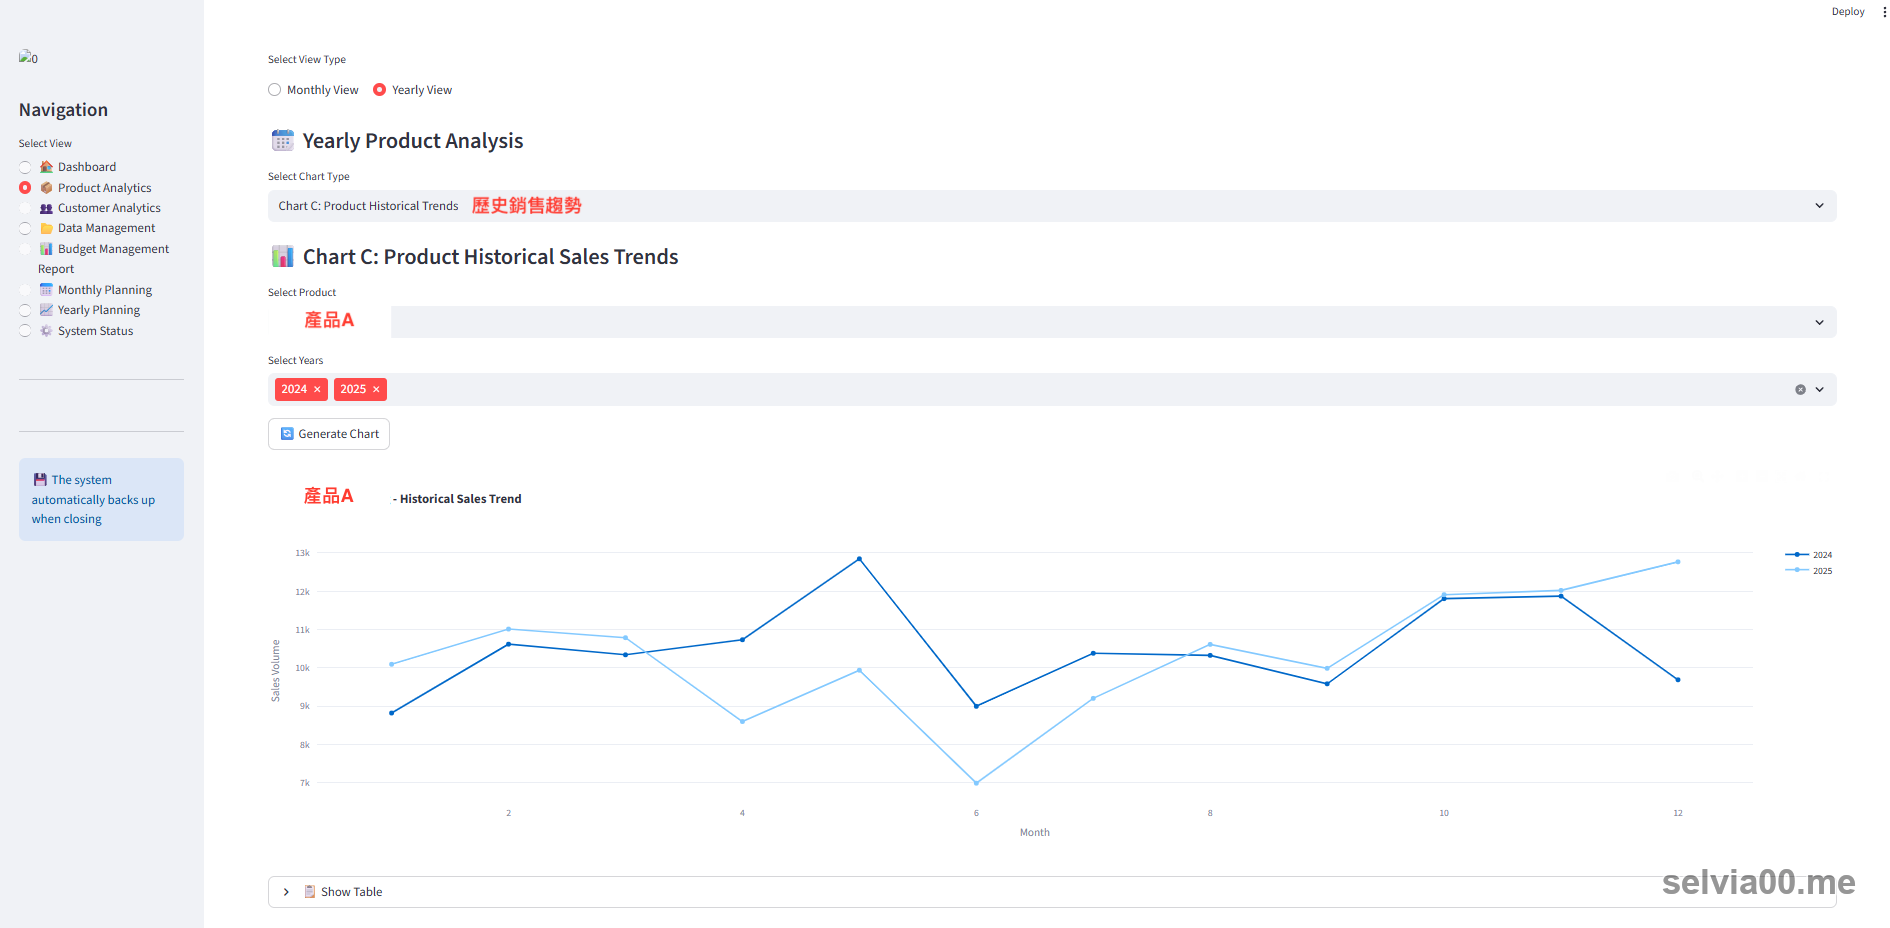Click the Generate Chart refresh icon

(287, 434)
